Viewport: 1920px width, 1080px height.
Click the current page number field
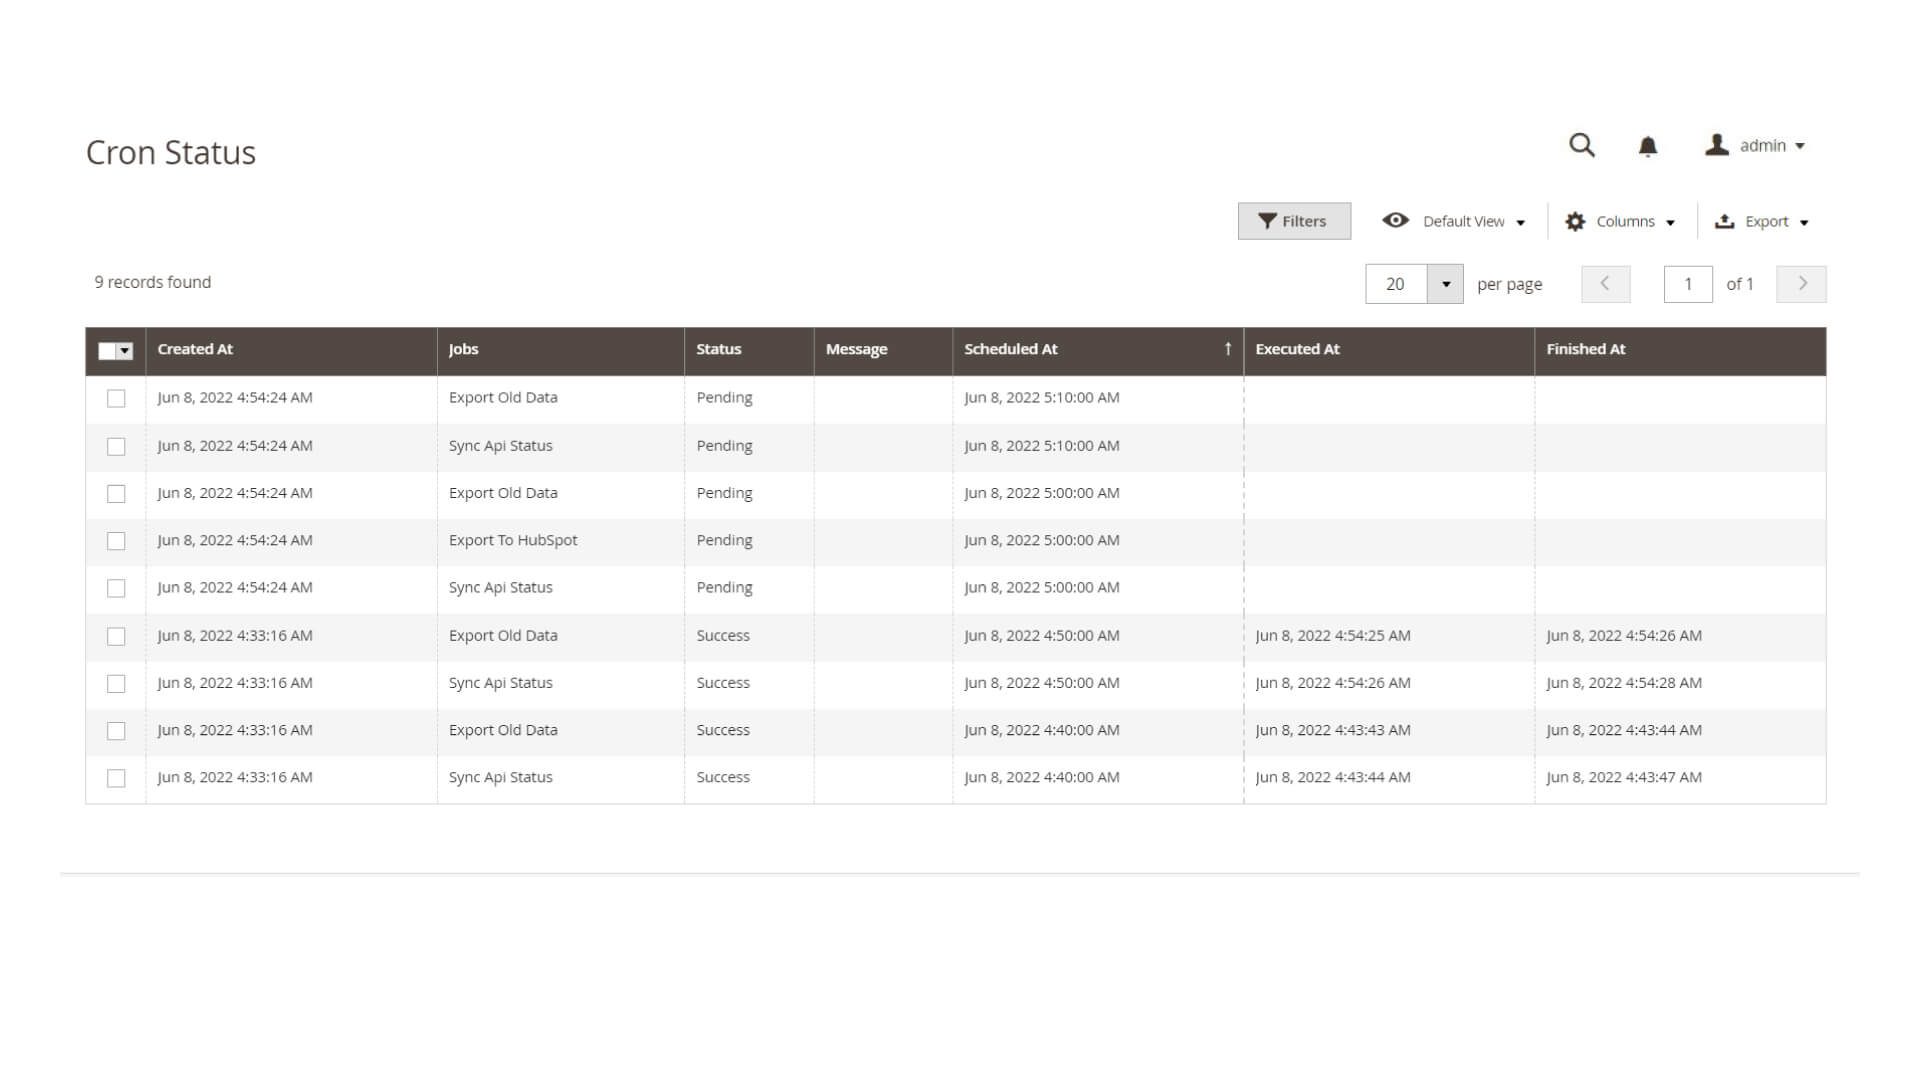pyautogui.click(x=1687, y=284)
